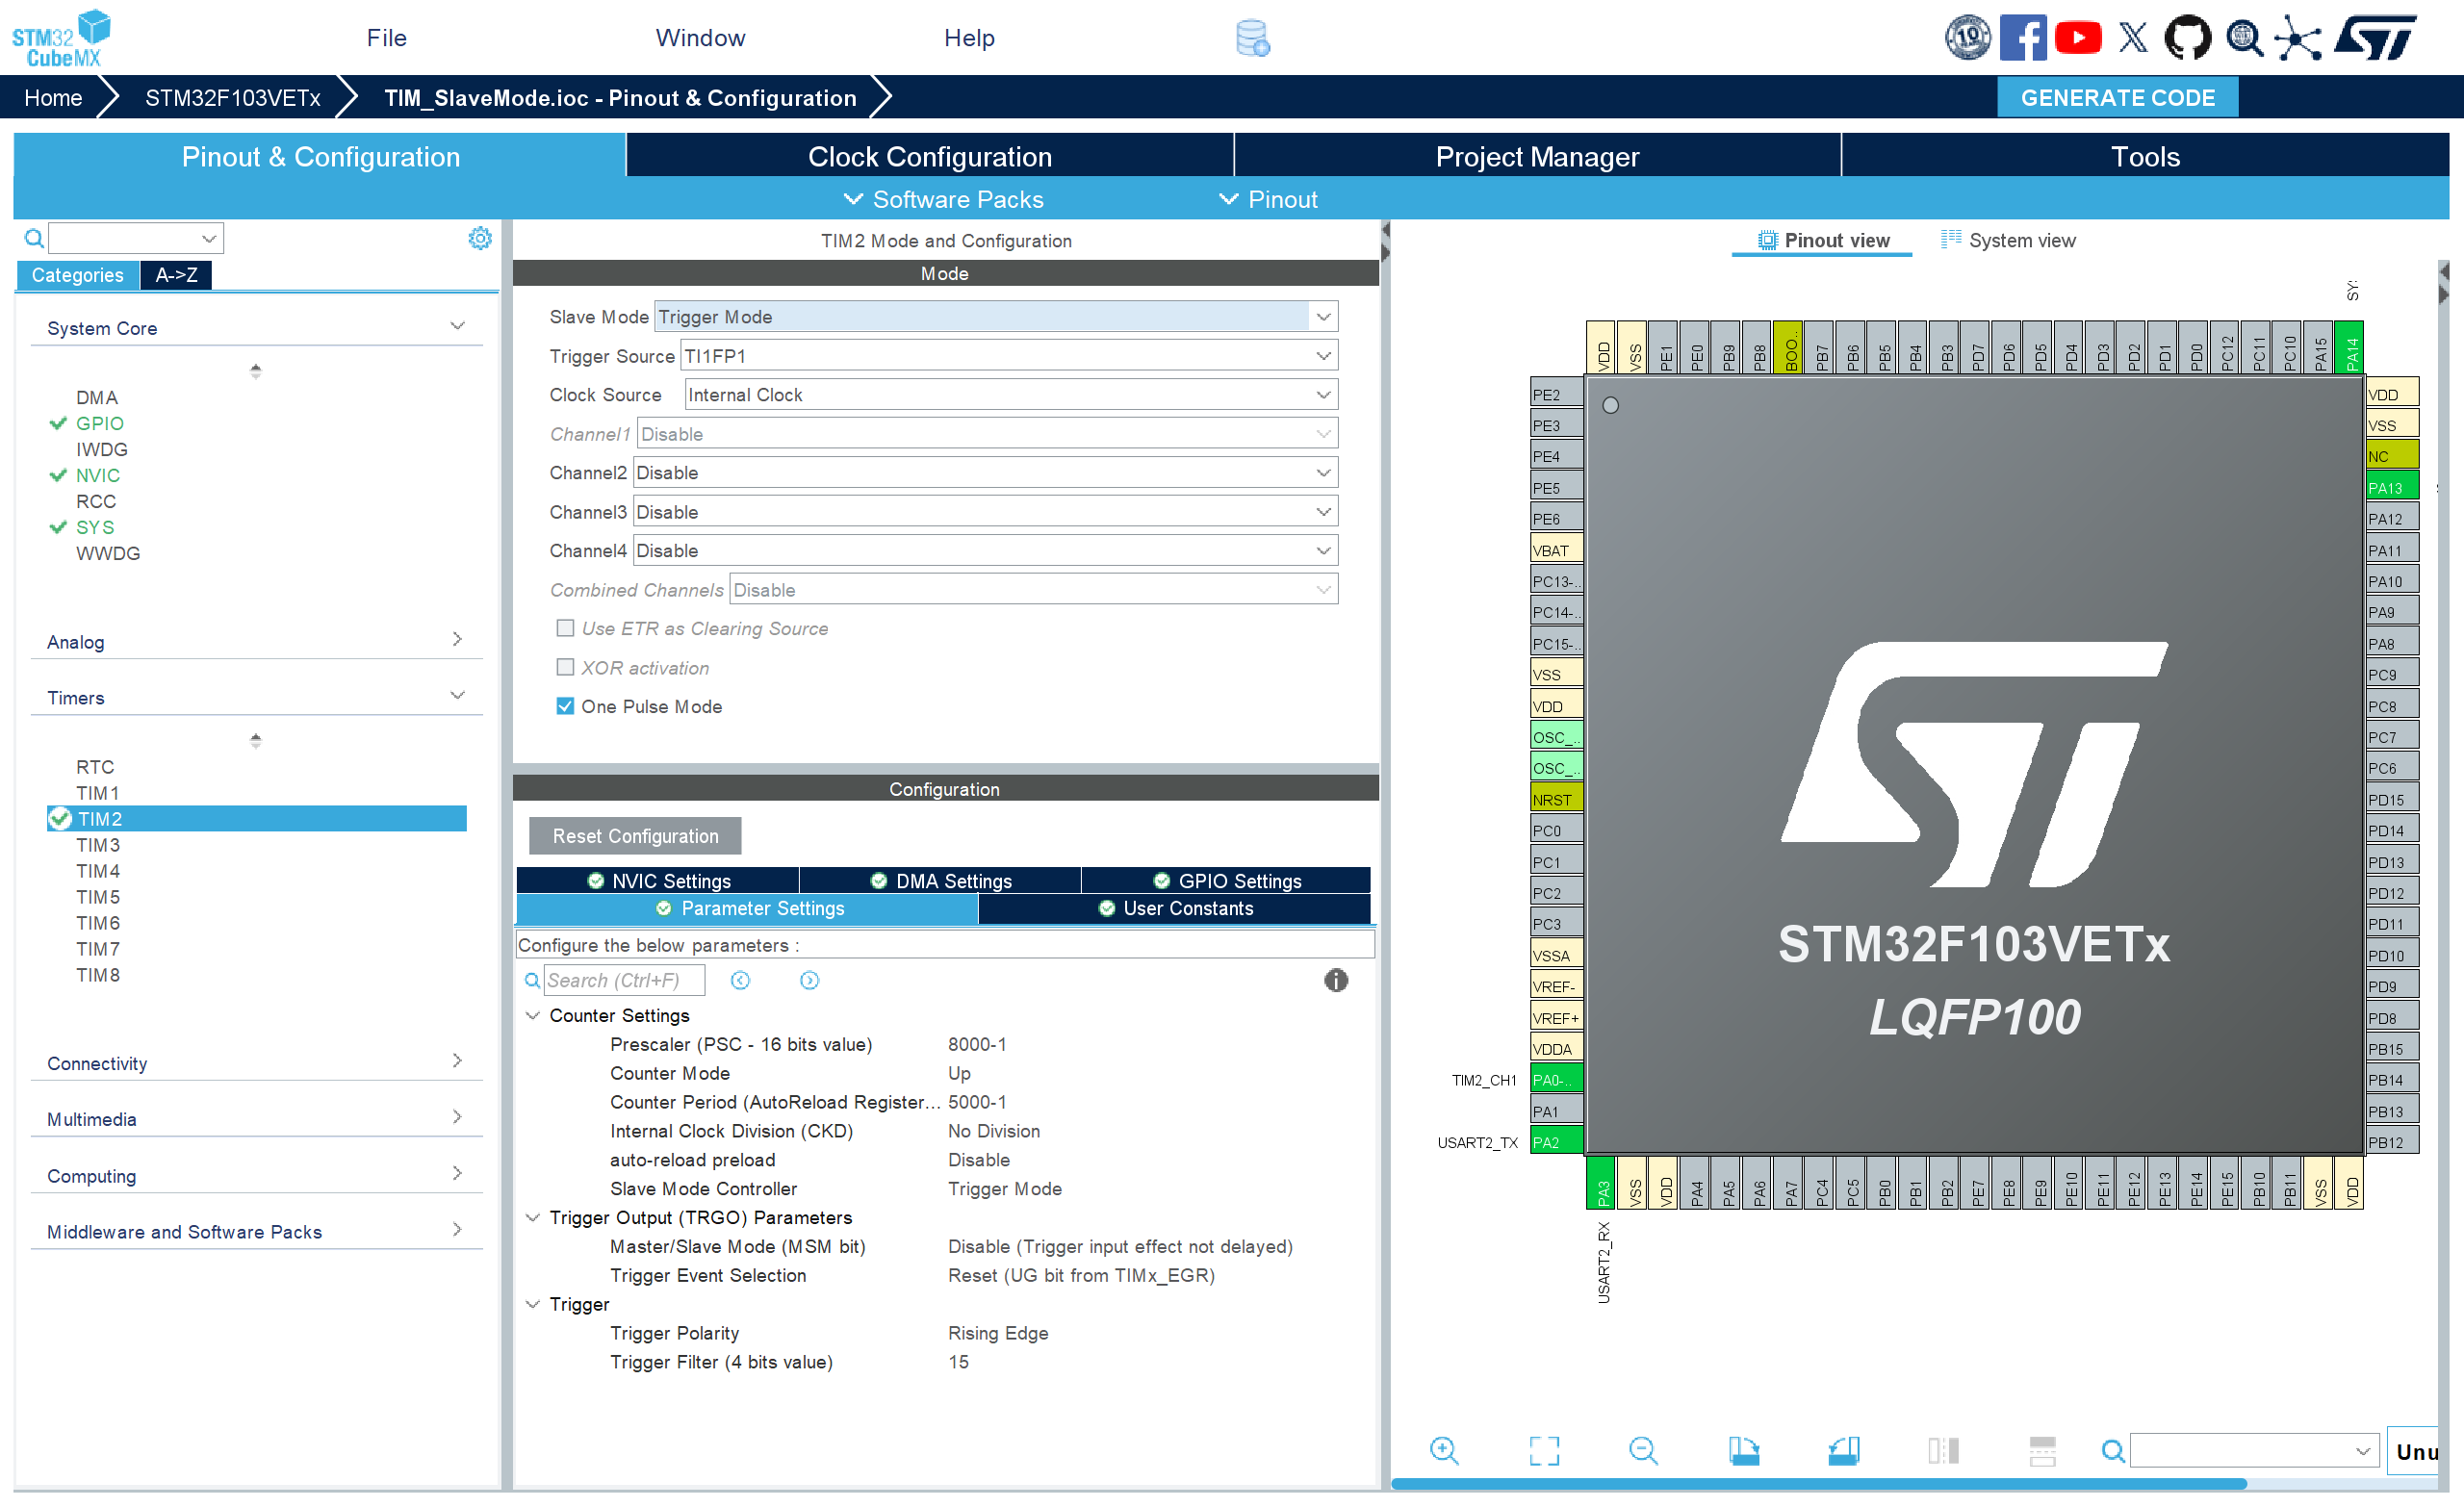Click the GENERATE CODE button

2117,98
